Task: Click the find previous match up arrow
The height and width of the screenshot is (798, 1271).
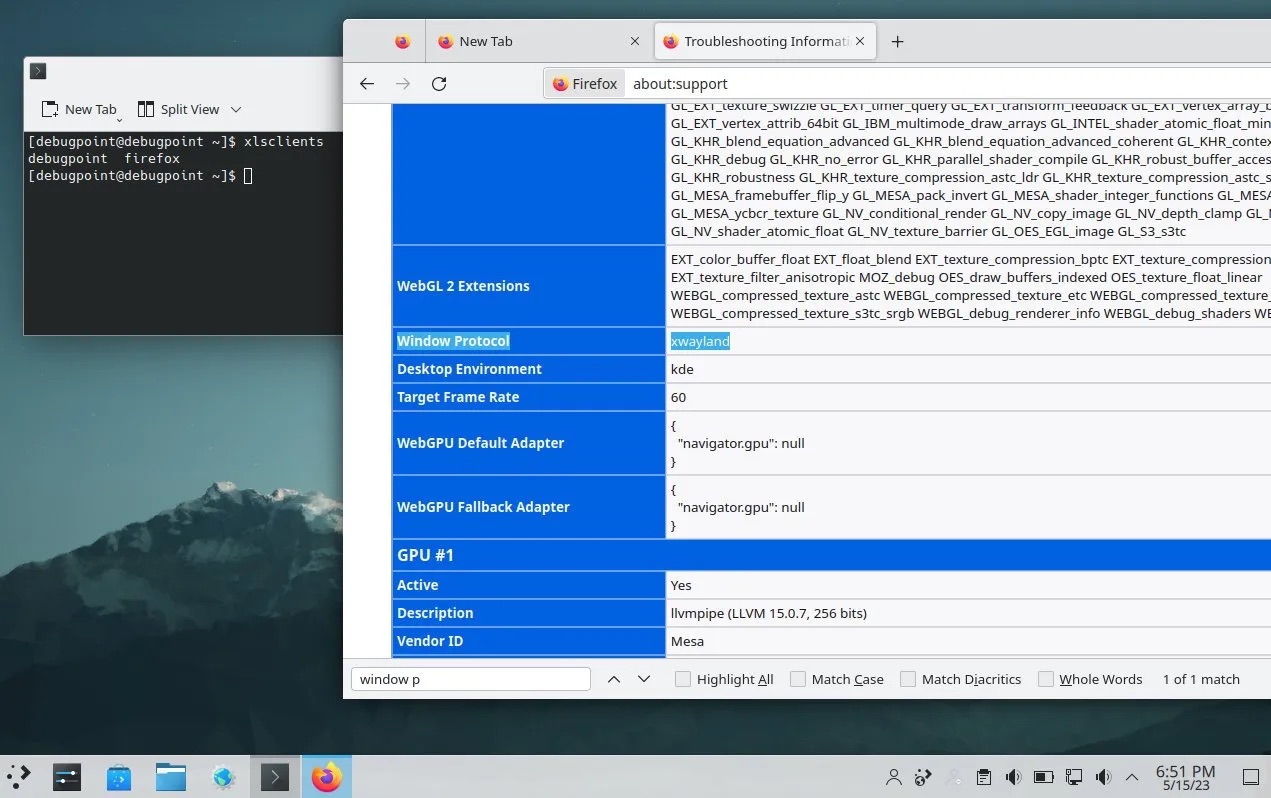Action: coord(614,679)
